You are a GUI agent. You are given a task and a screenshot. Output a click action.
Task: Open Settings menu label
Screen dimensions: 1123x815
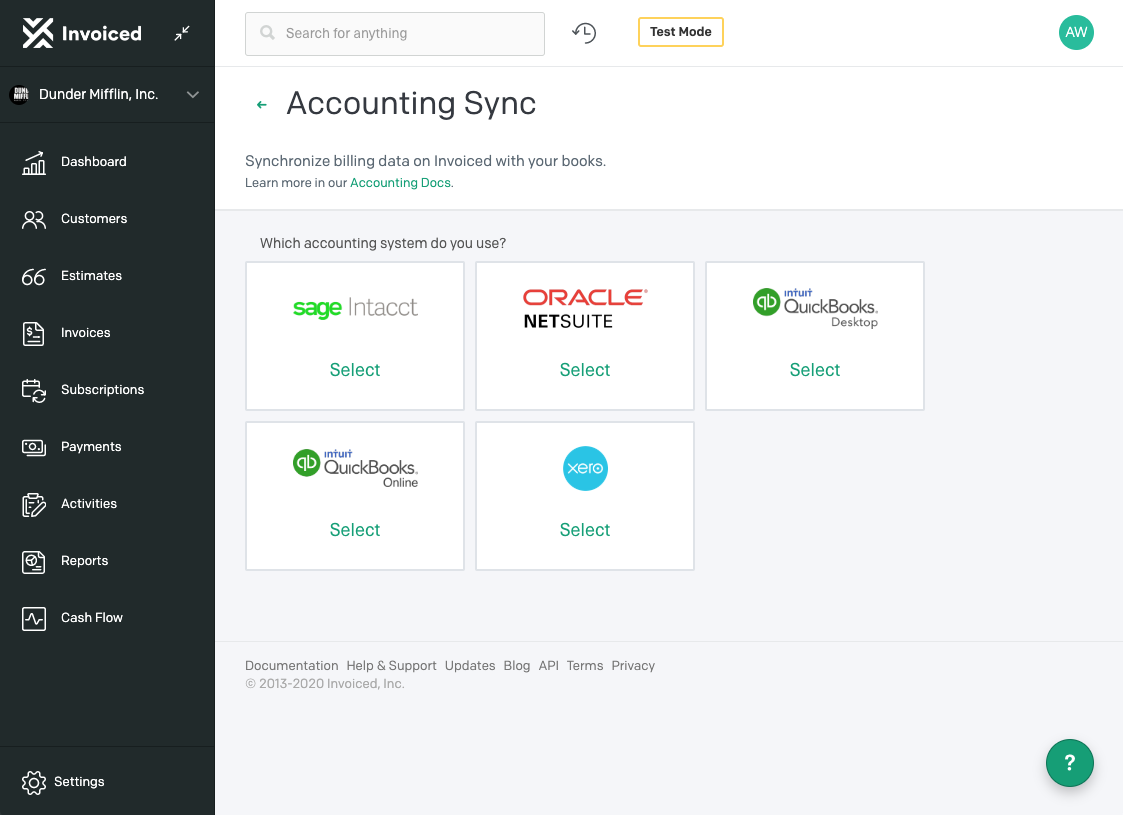[79, 781]
